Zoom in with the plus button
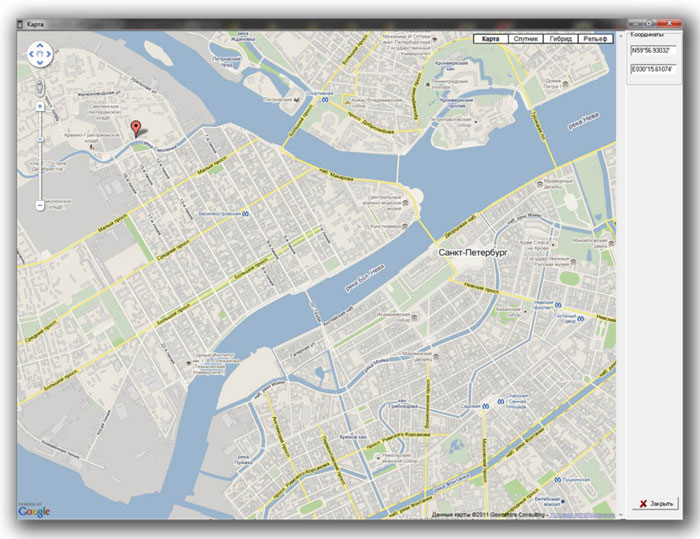 pos(40,106)
